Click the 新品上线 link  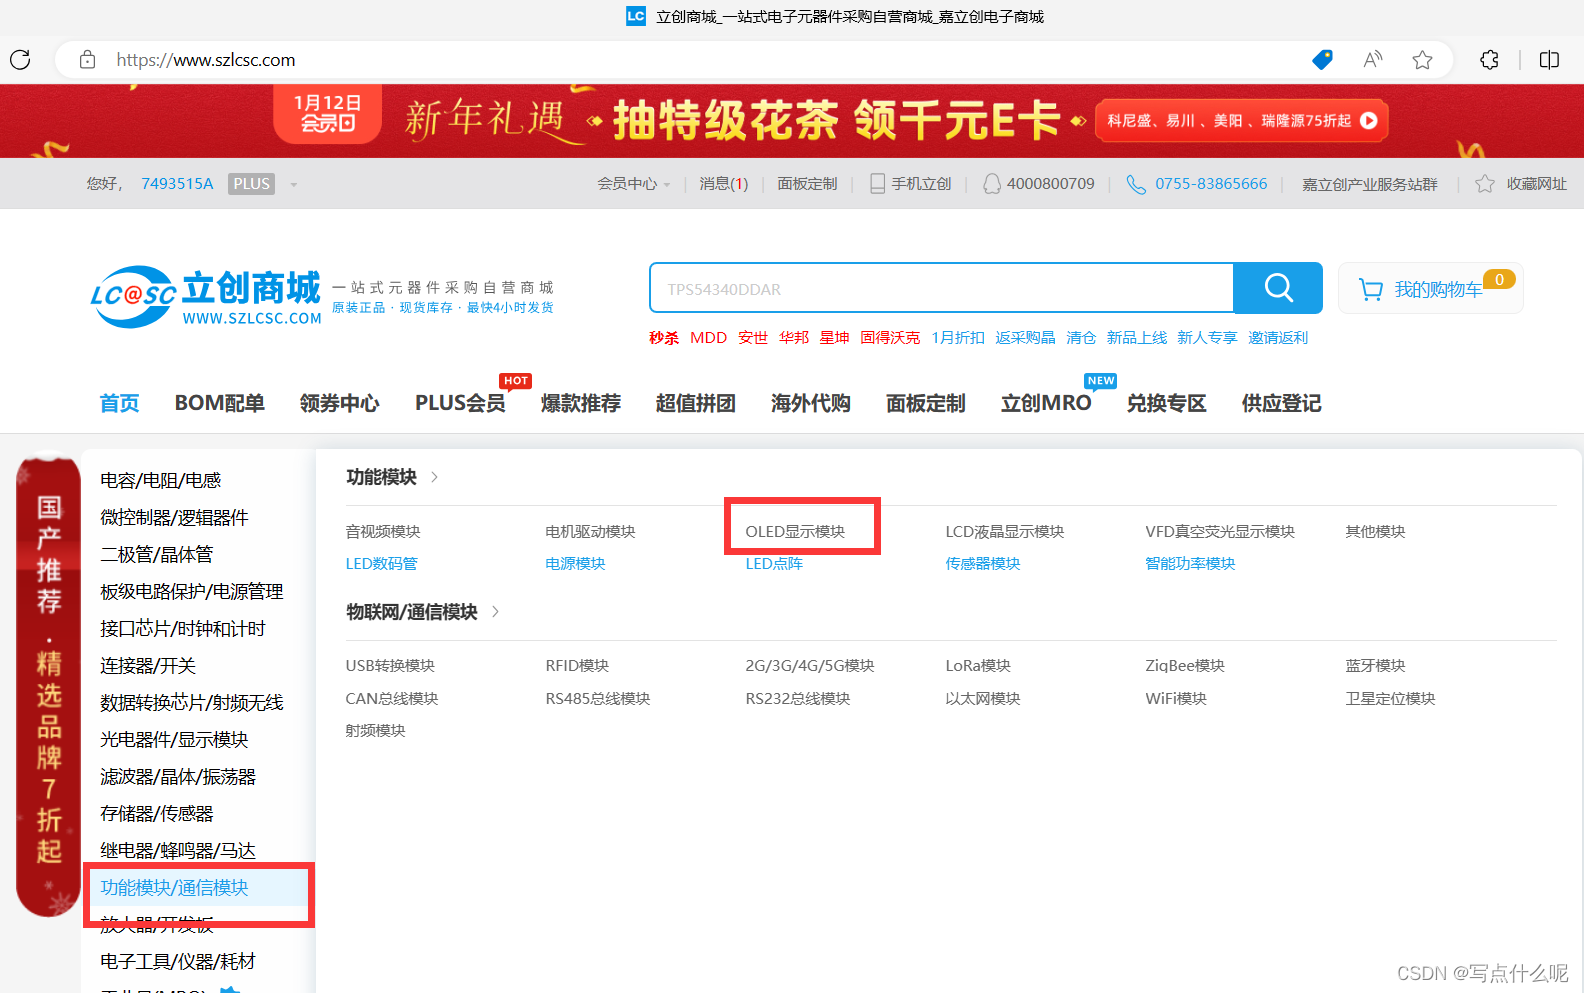point(1136,338)
